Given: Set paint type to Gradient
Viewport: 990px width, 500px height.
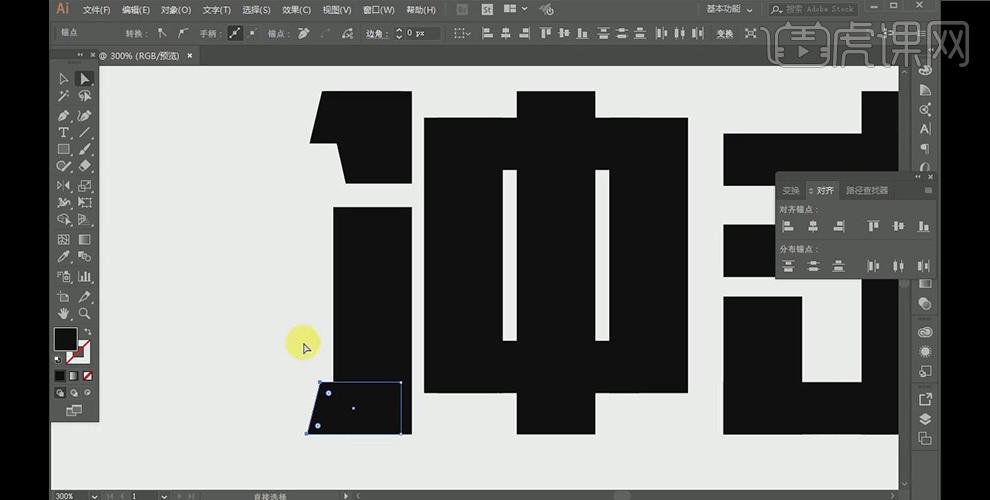Looking at the screenshot, I should click(x=74, y=376).
